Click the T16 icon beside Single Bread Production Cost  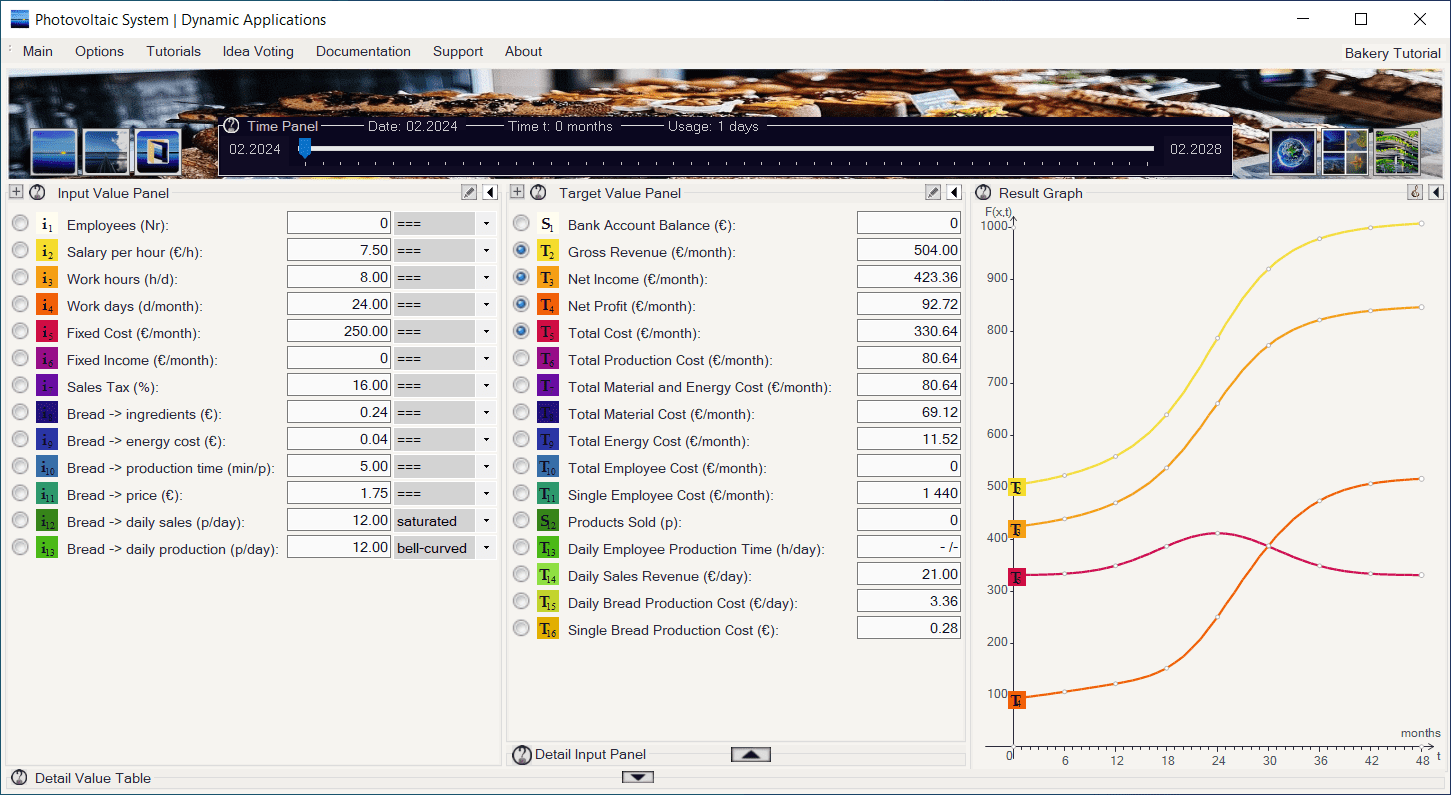[547, 629]
